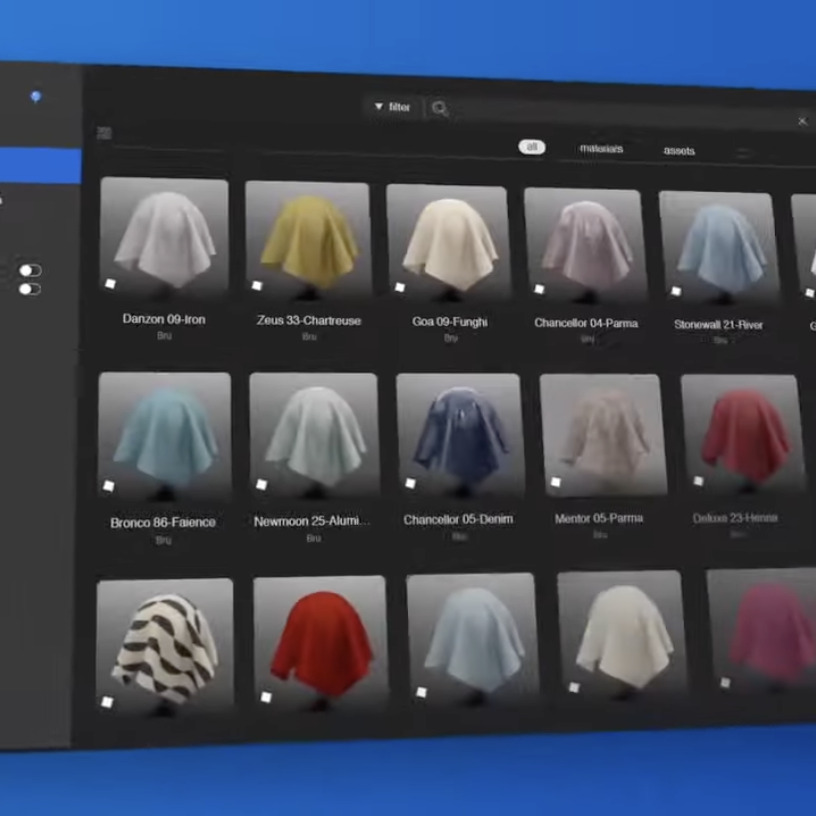Click the white badge on the striped fabric thumbnail

click(107, 702)
